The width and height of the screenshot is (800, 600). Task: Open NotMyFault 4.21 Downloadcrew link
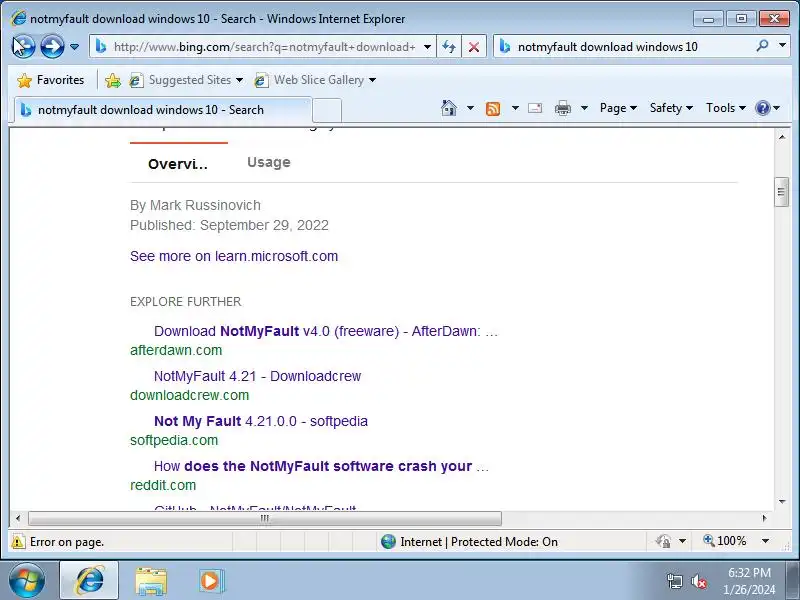click(258, 376)
